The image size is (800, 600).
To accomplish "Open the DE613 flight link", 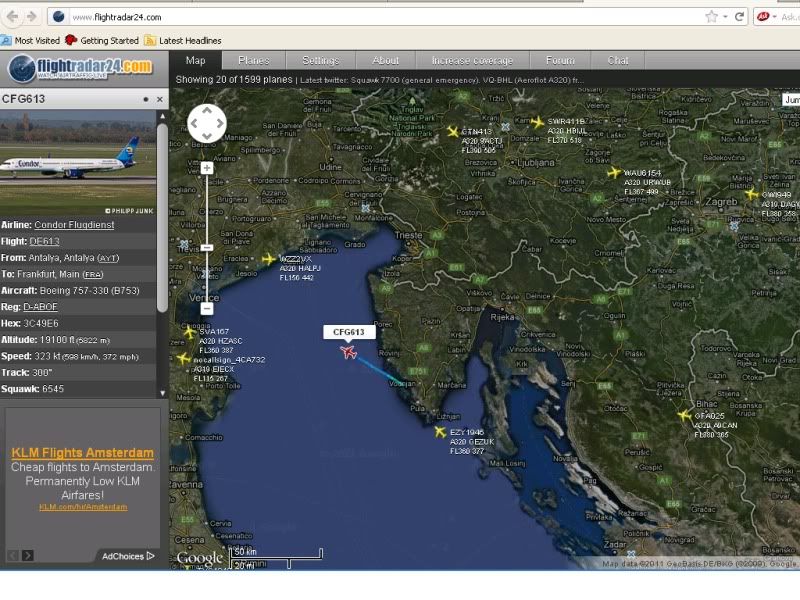I will [x=44, y=241].
